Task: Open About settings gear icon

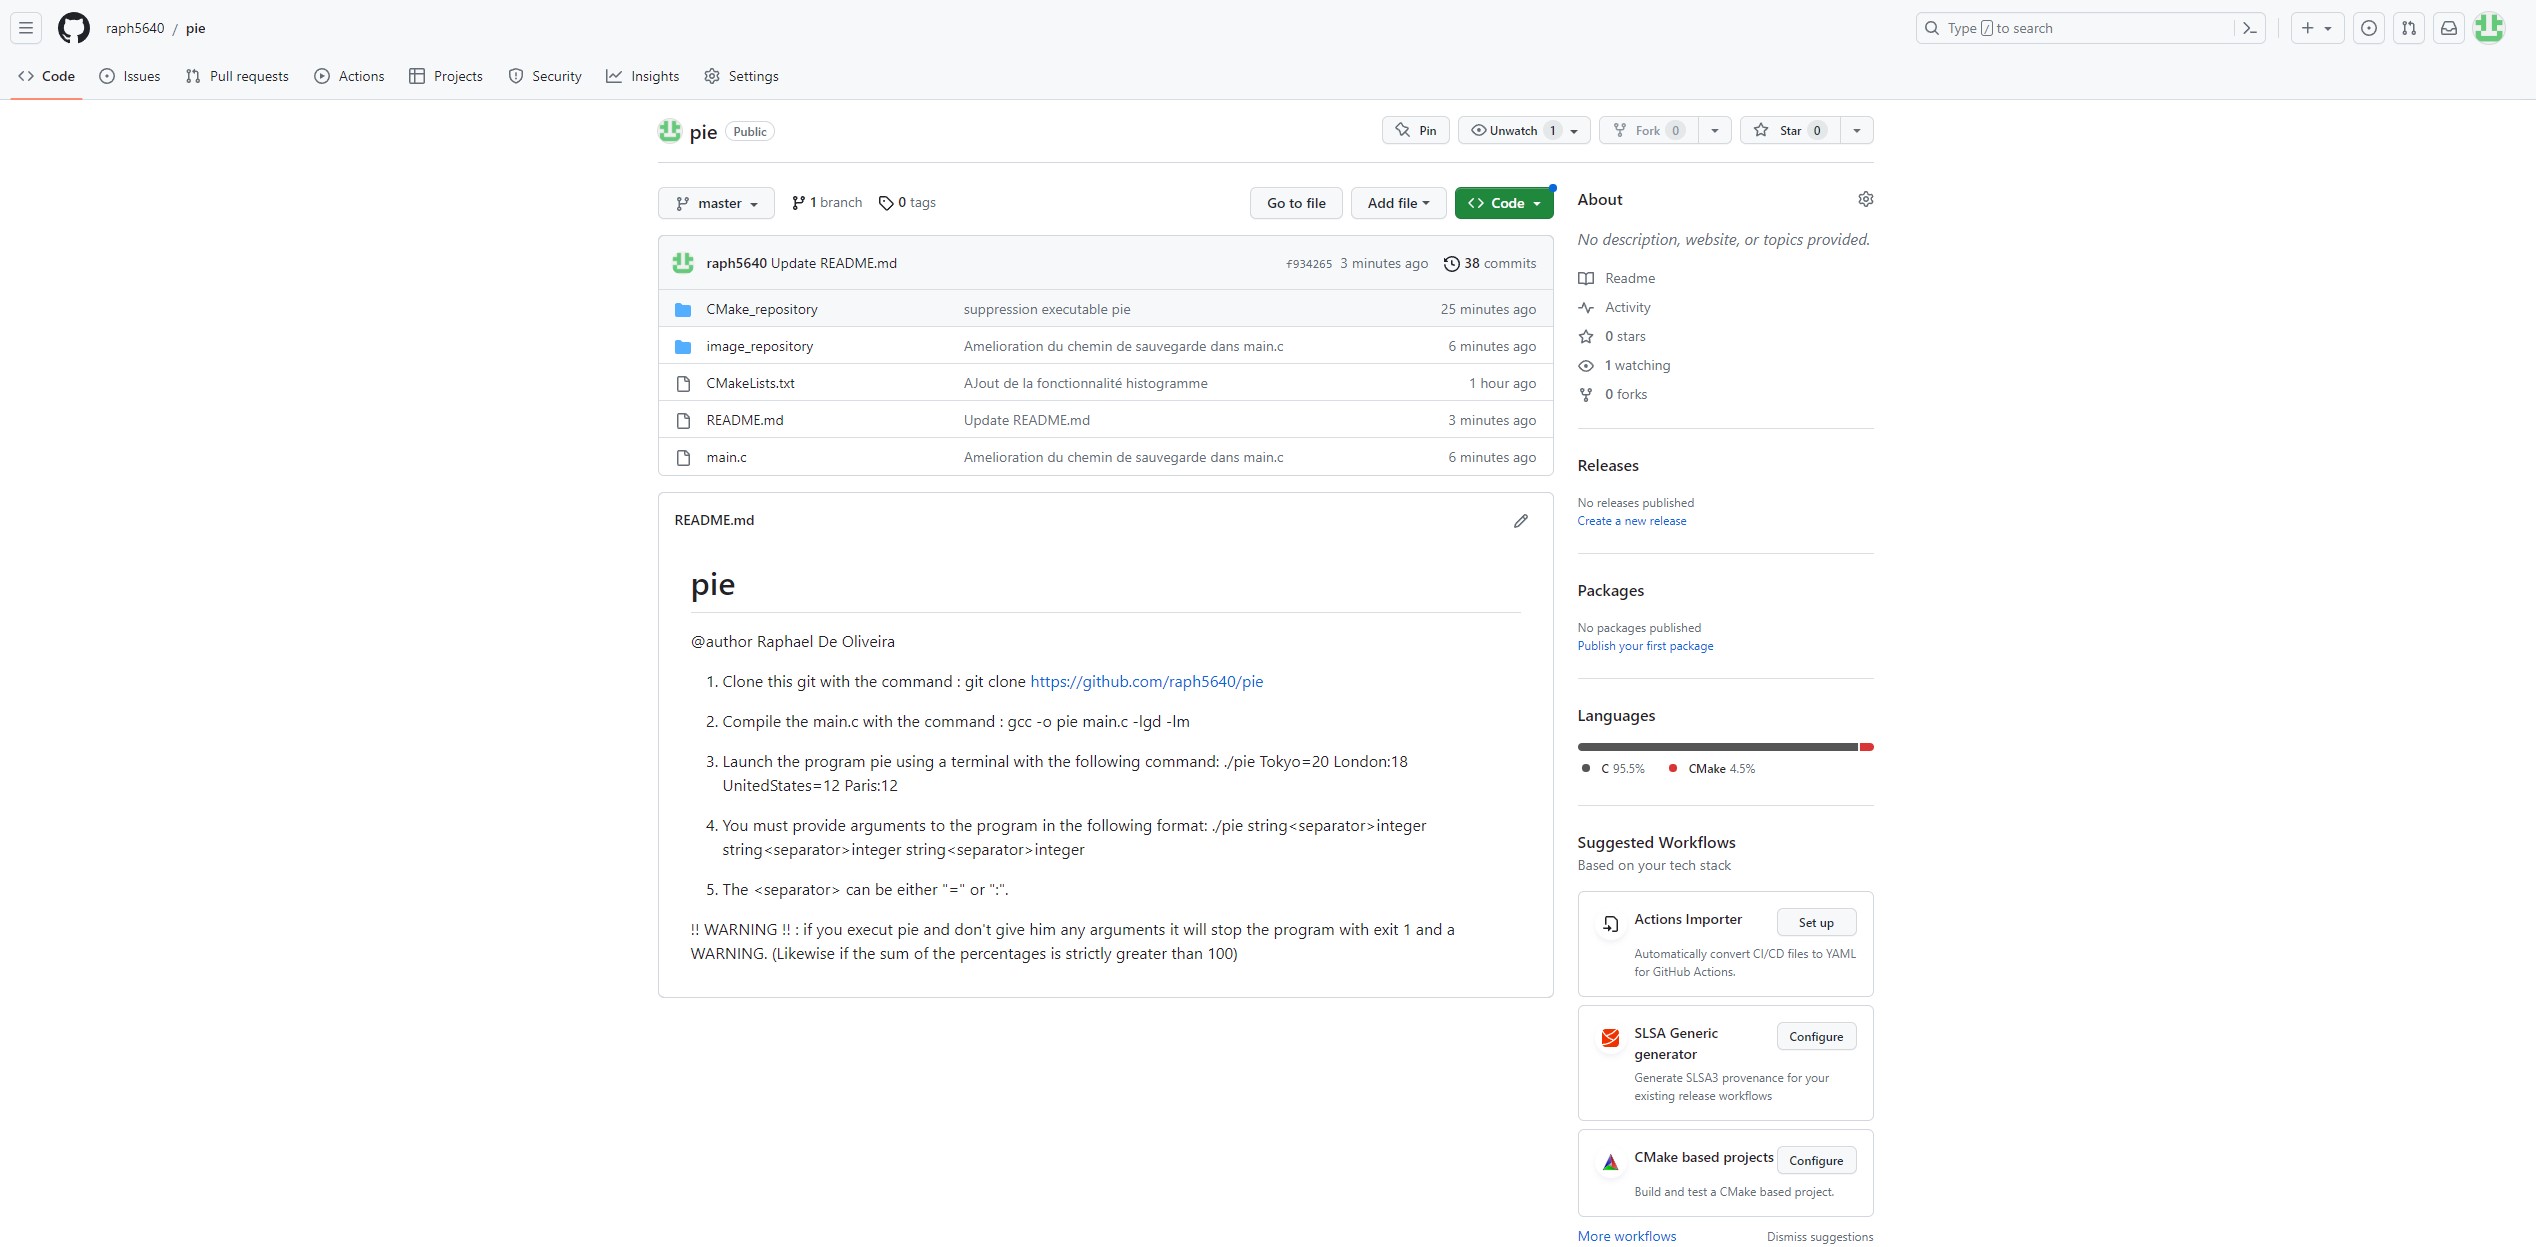Action: tap(1865, 199)
